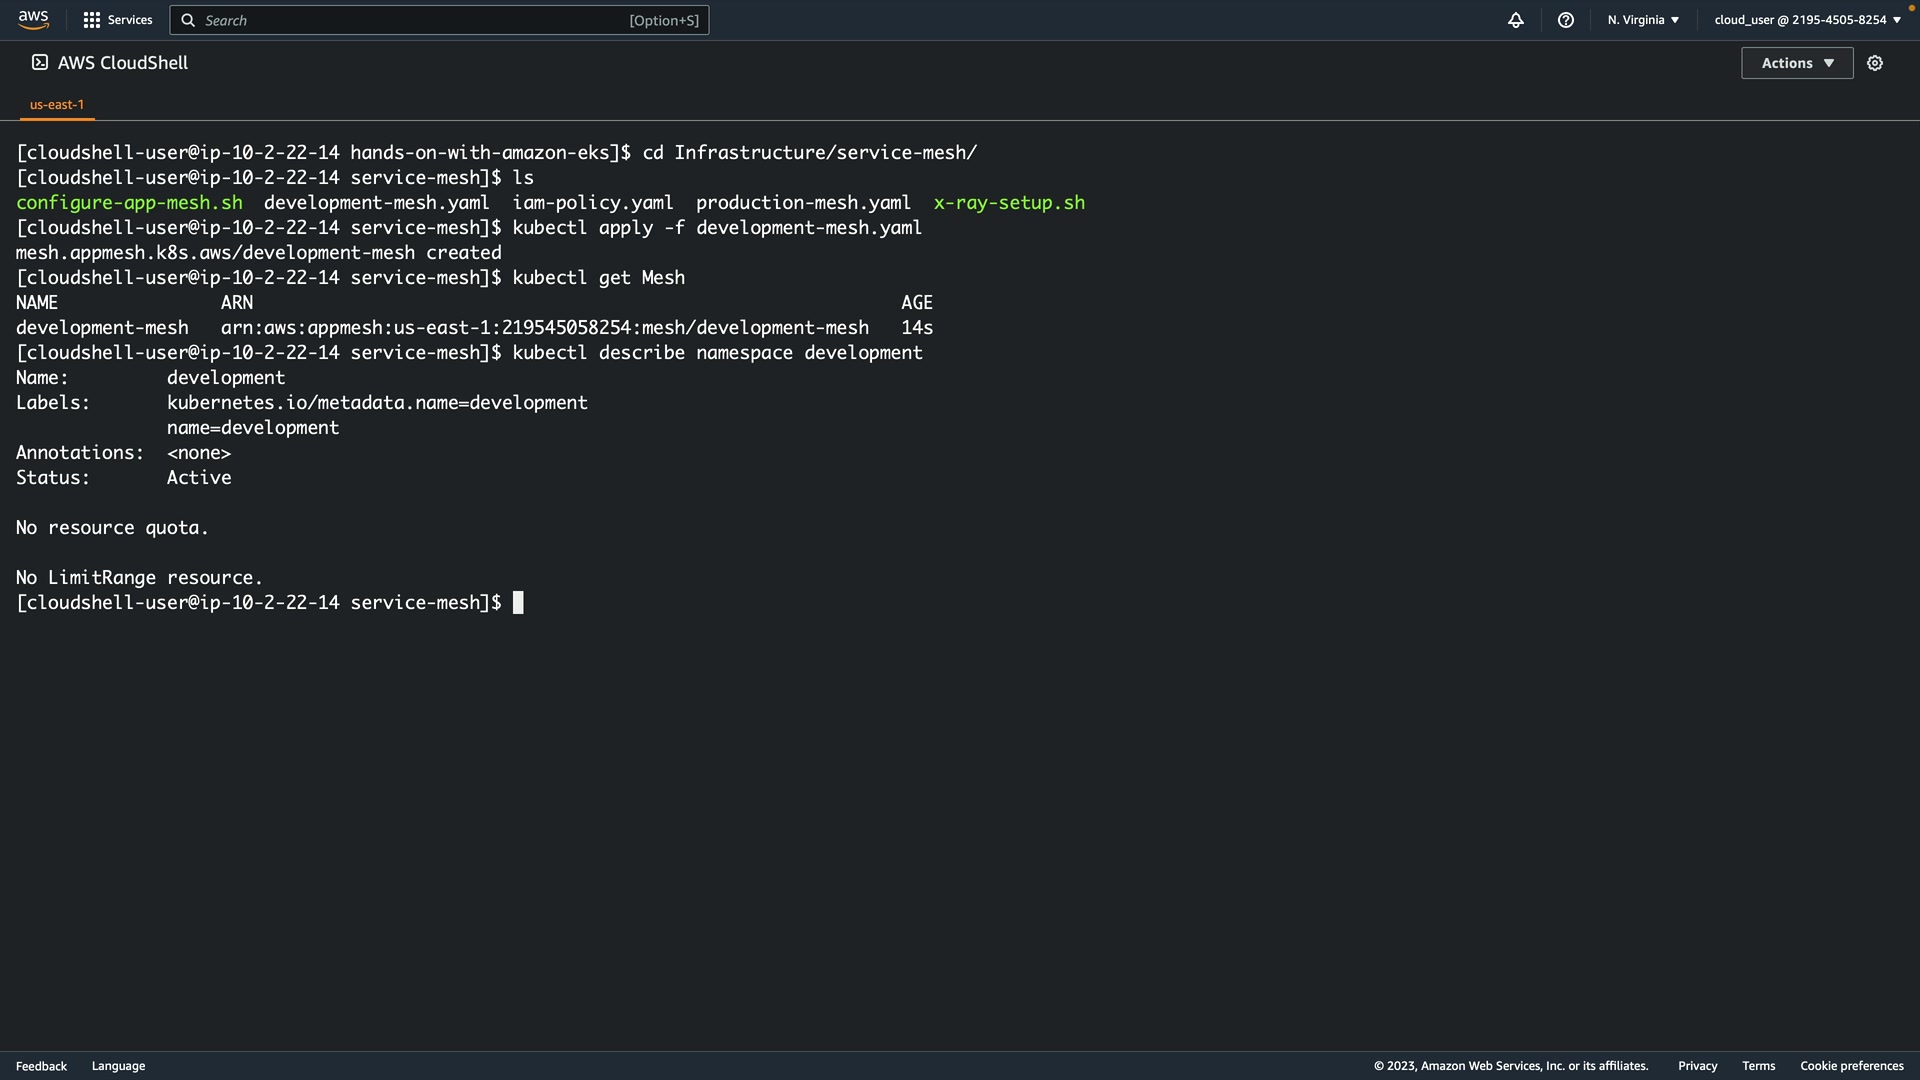Screen dimensions: 1920x1080
Task: Open CloudShell settings gear icon
Action: click(1874, 63)
